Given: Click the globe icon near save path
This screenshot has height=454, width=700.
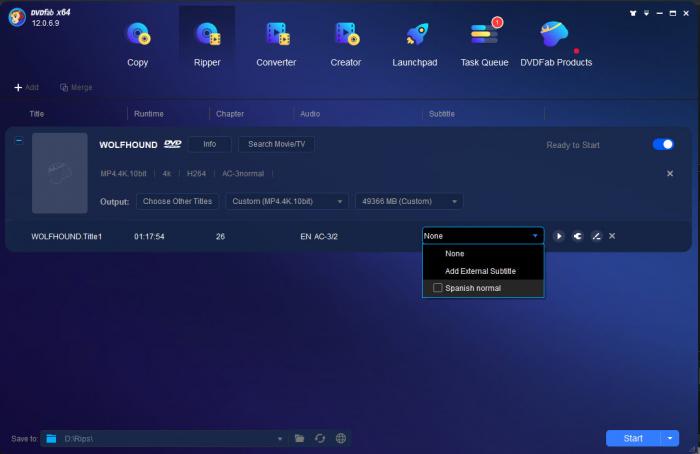Looking at the screenshot, I should pos(341,438).
